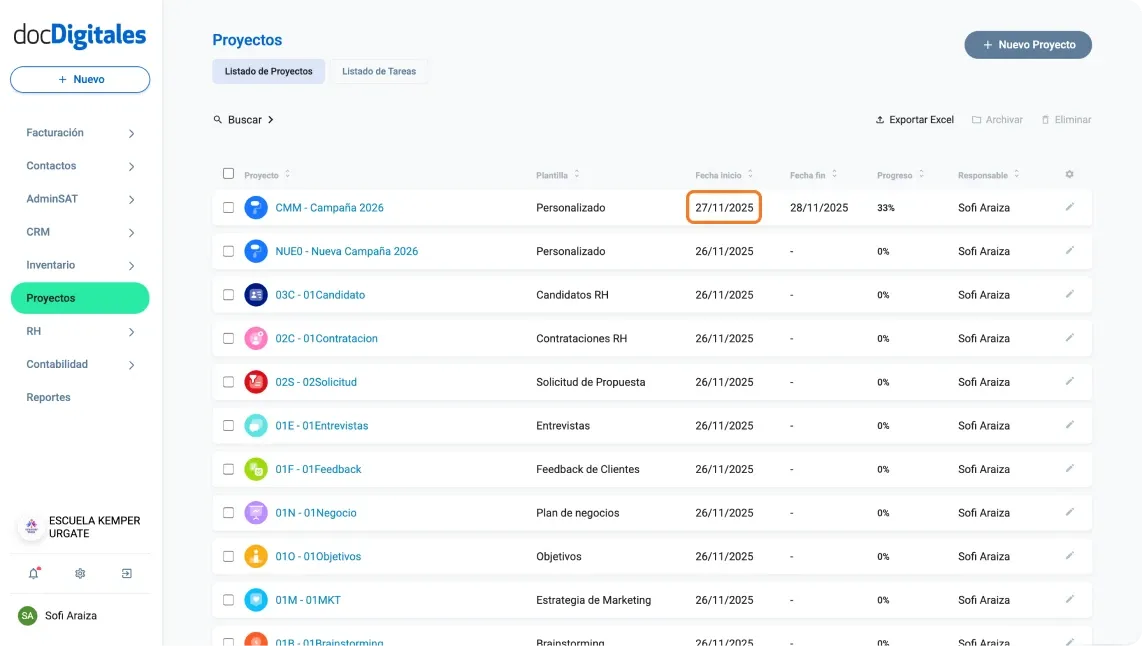Check the select-all checkbox in the header

coord(228,173)
